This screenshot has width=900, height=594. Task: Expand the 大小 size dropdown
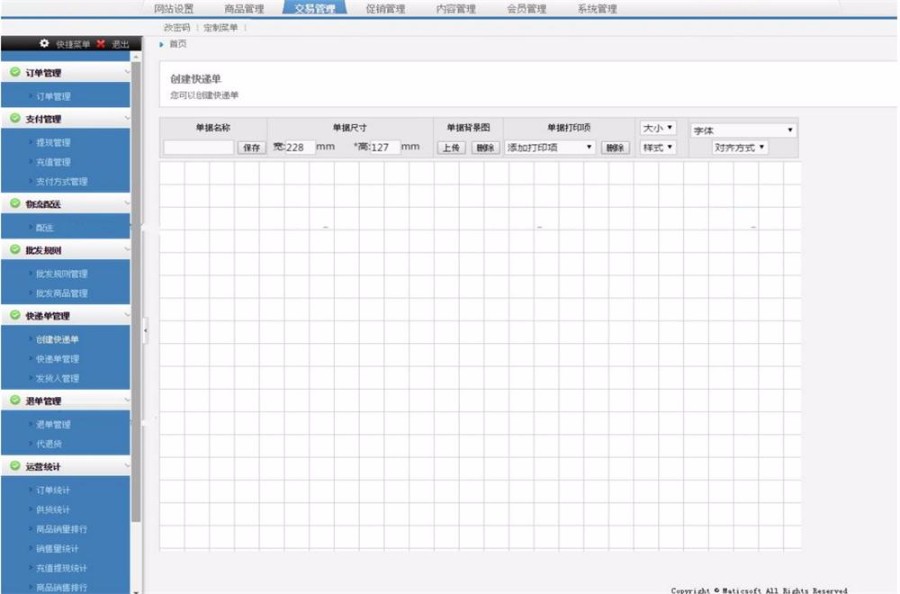click(658, 129)
